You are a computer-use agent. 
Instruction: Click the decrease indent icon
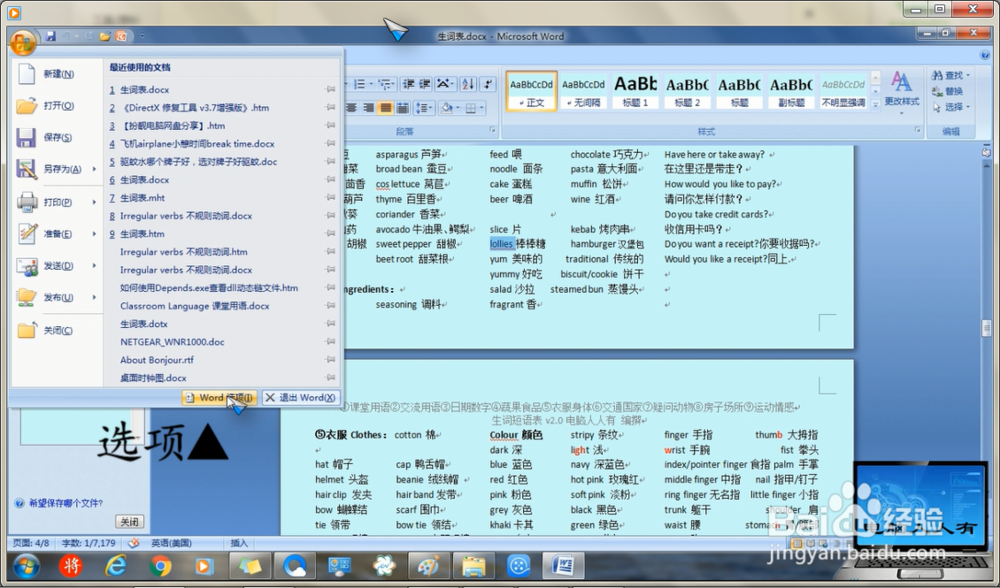tap(409, 84)
